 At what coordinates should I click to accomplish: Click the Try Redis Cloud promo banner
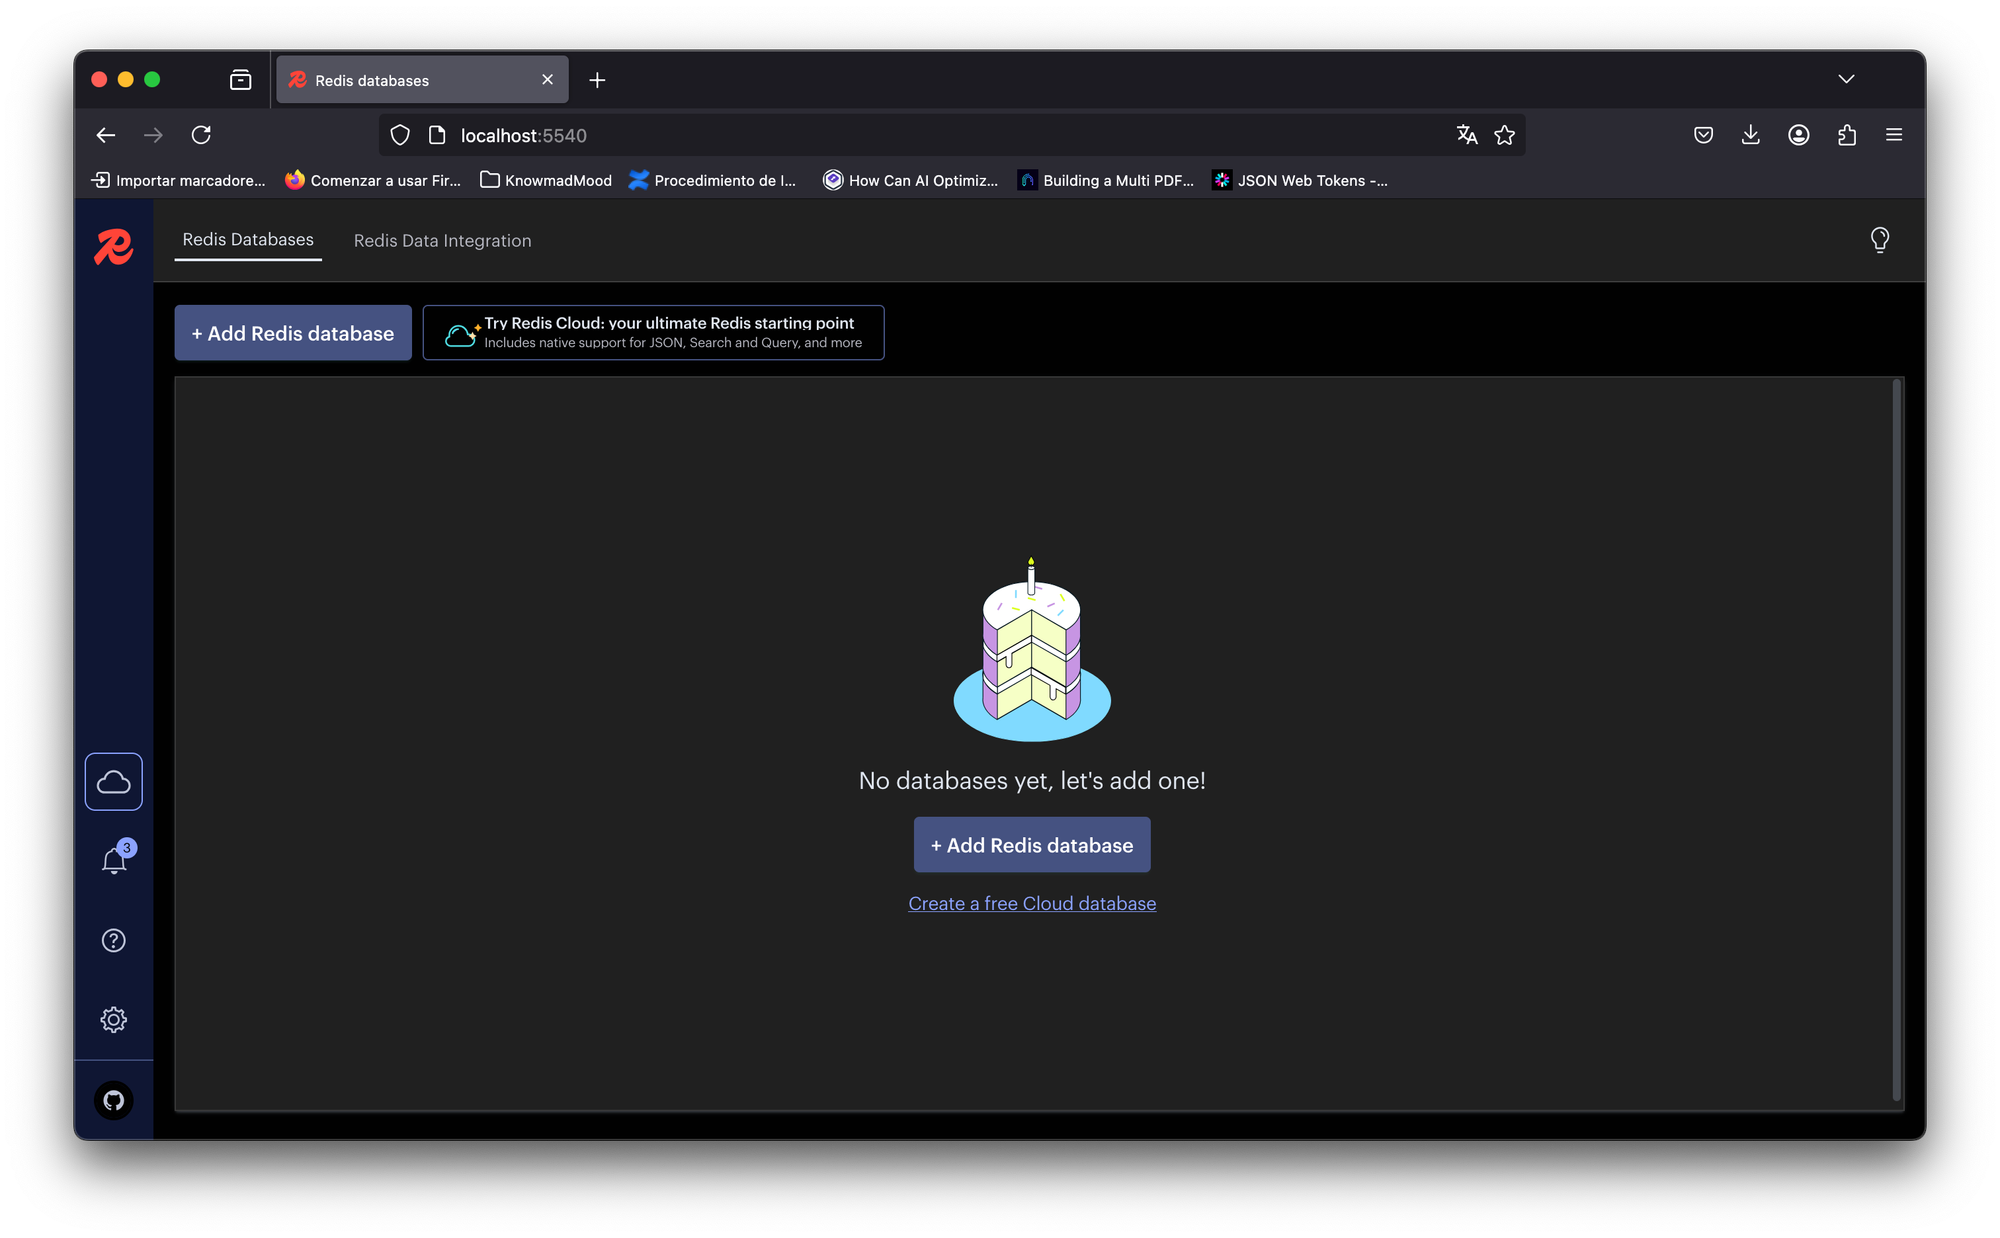point(653,333)
